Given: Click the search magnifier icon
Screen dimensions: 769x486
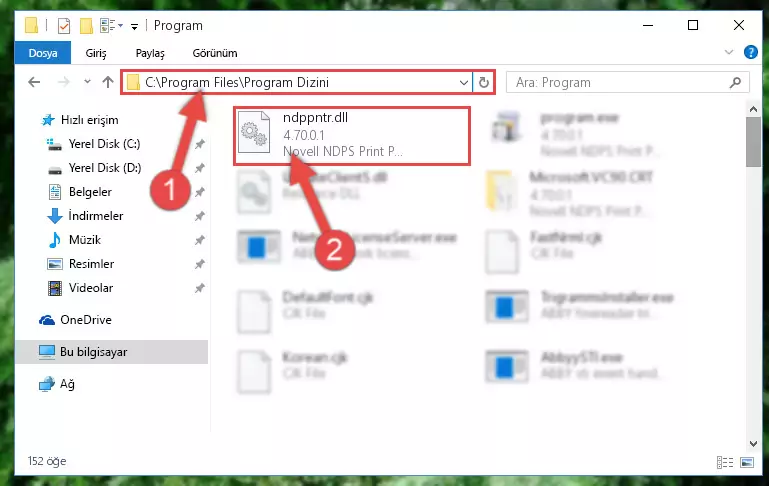Looking at the screenshot, I should tap(735, 82).
